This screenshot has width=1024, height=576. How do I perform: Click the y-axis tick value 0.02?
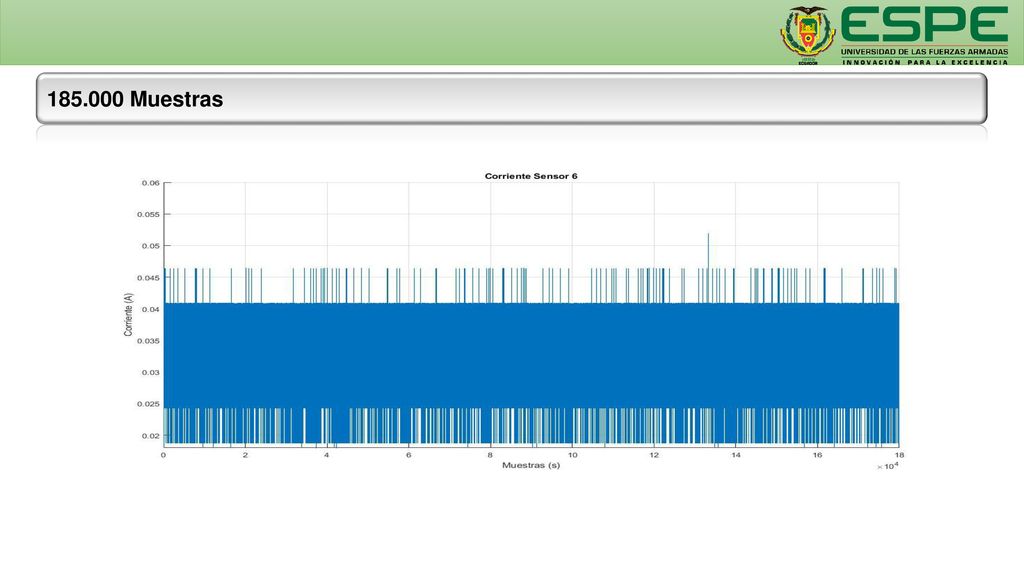click(151, 436)
